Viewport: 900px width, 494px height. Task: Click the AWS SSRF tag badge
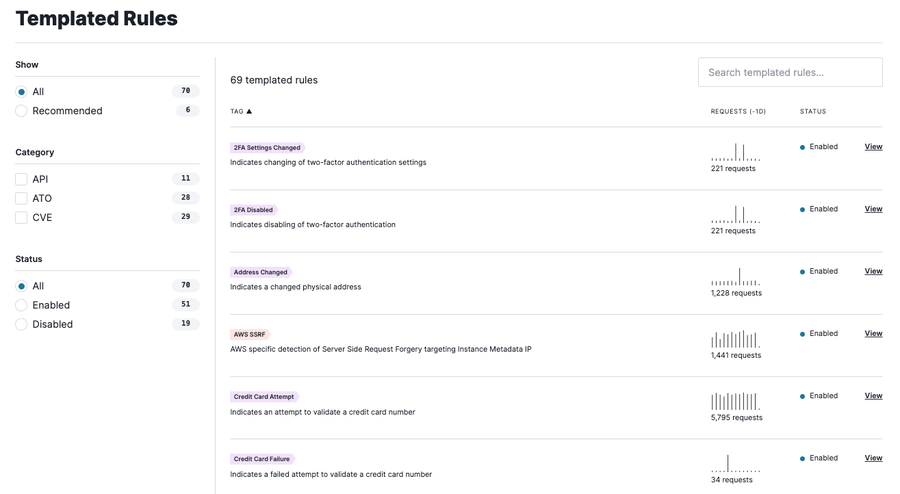coord(250,334)
